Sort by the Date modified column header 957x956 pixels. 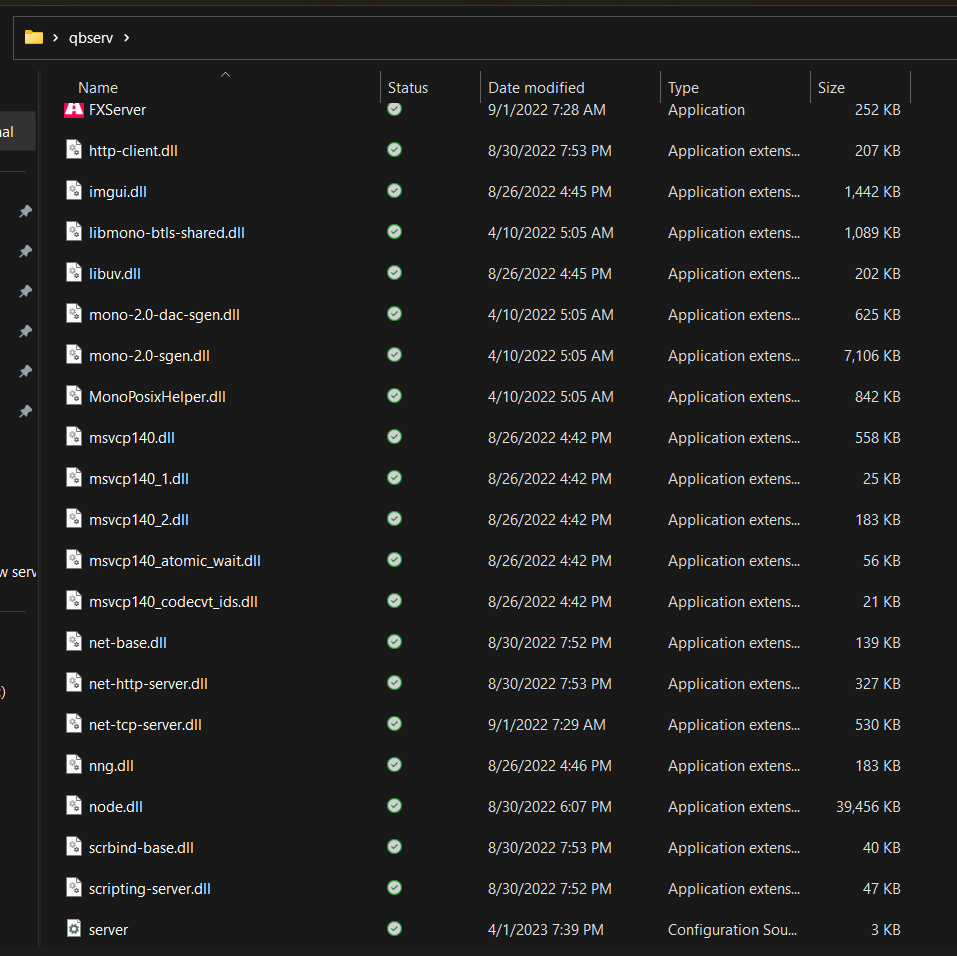point(535,87)
